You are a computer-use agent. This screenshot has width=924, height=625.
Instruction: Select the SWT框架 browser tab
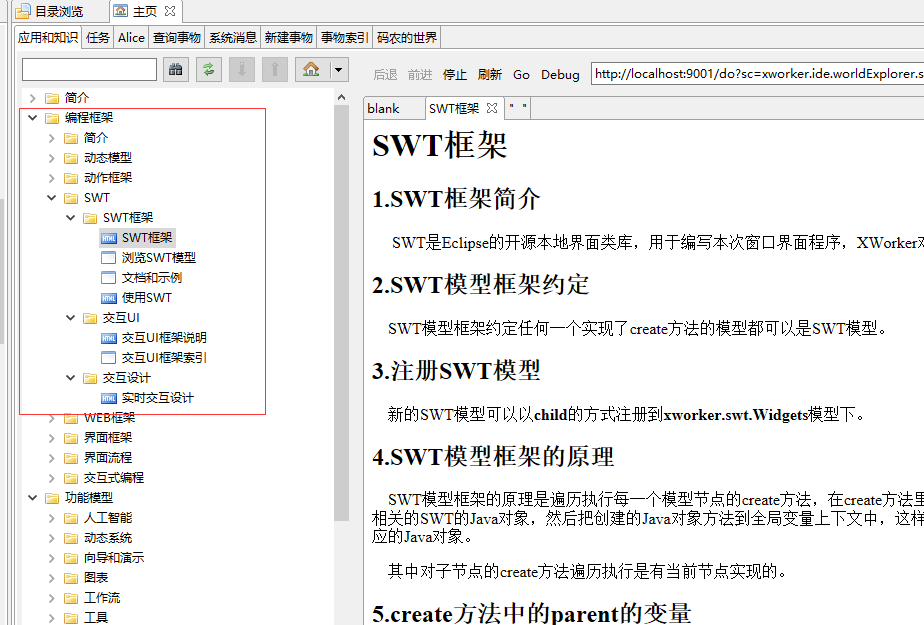(454, 108)
